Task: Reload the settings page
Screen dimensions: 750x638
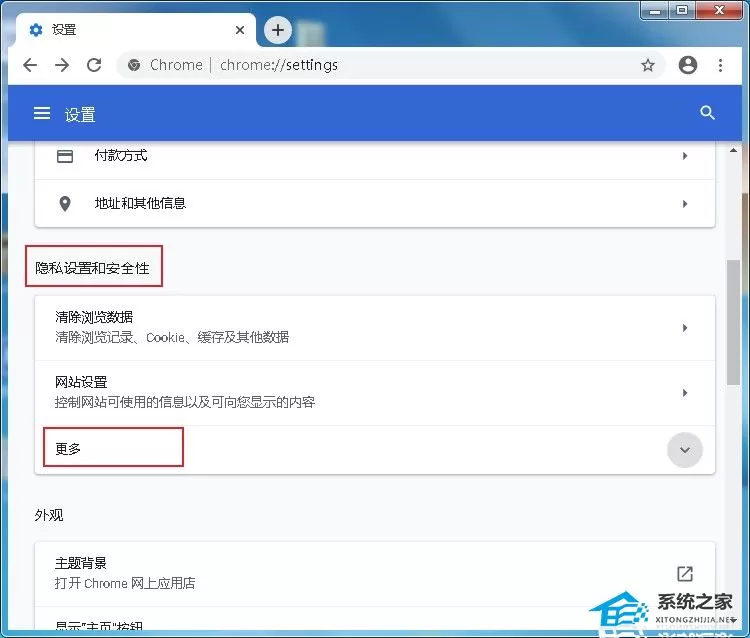Action: 94,65
